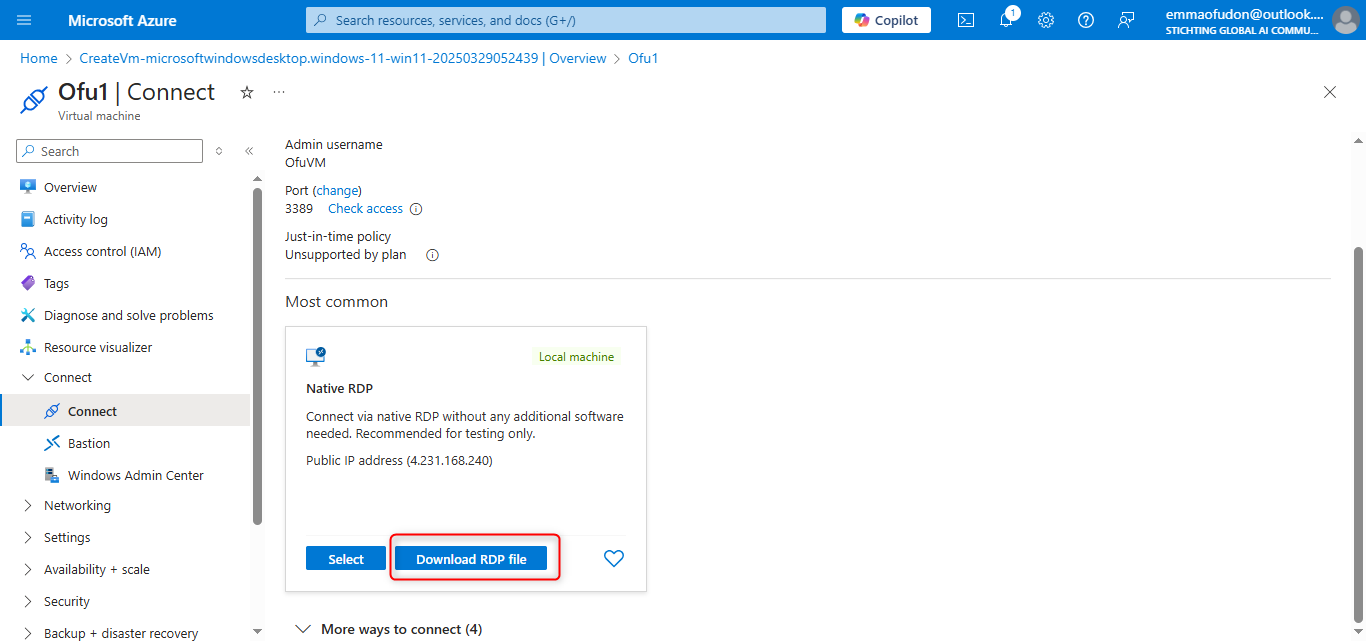
Task: Open the more options ellipsis beside title
Action: [x=279, y=92]
